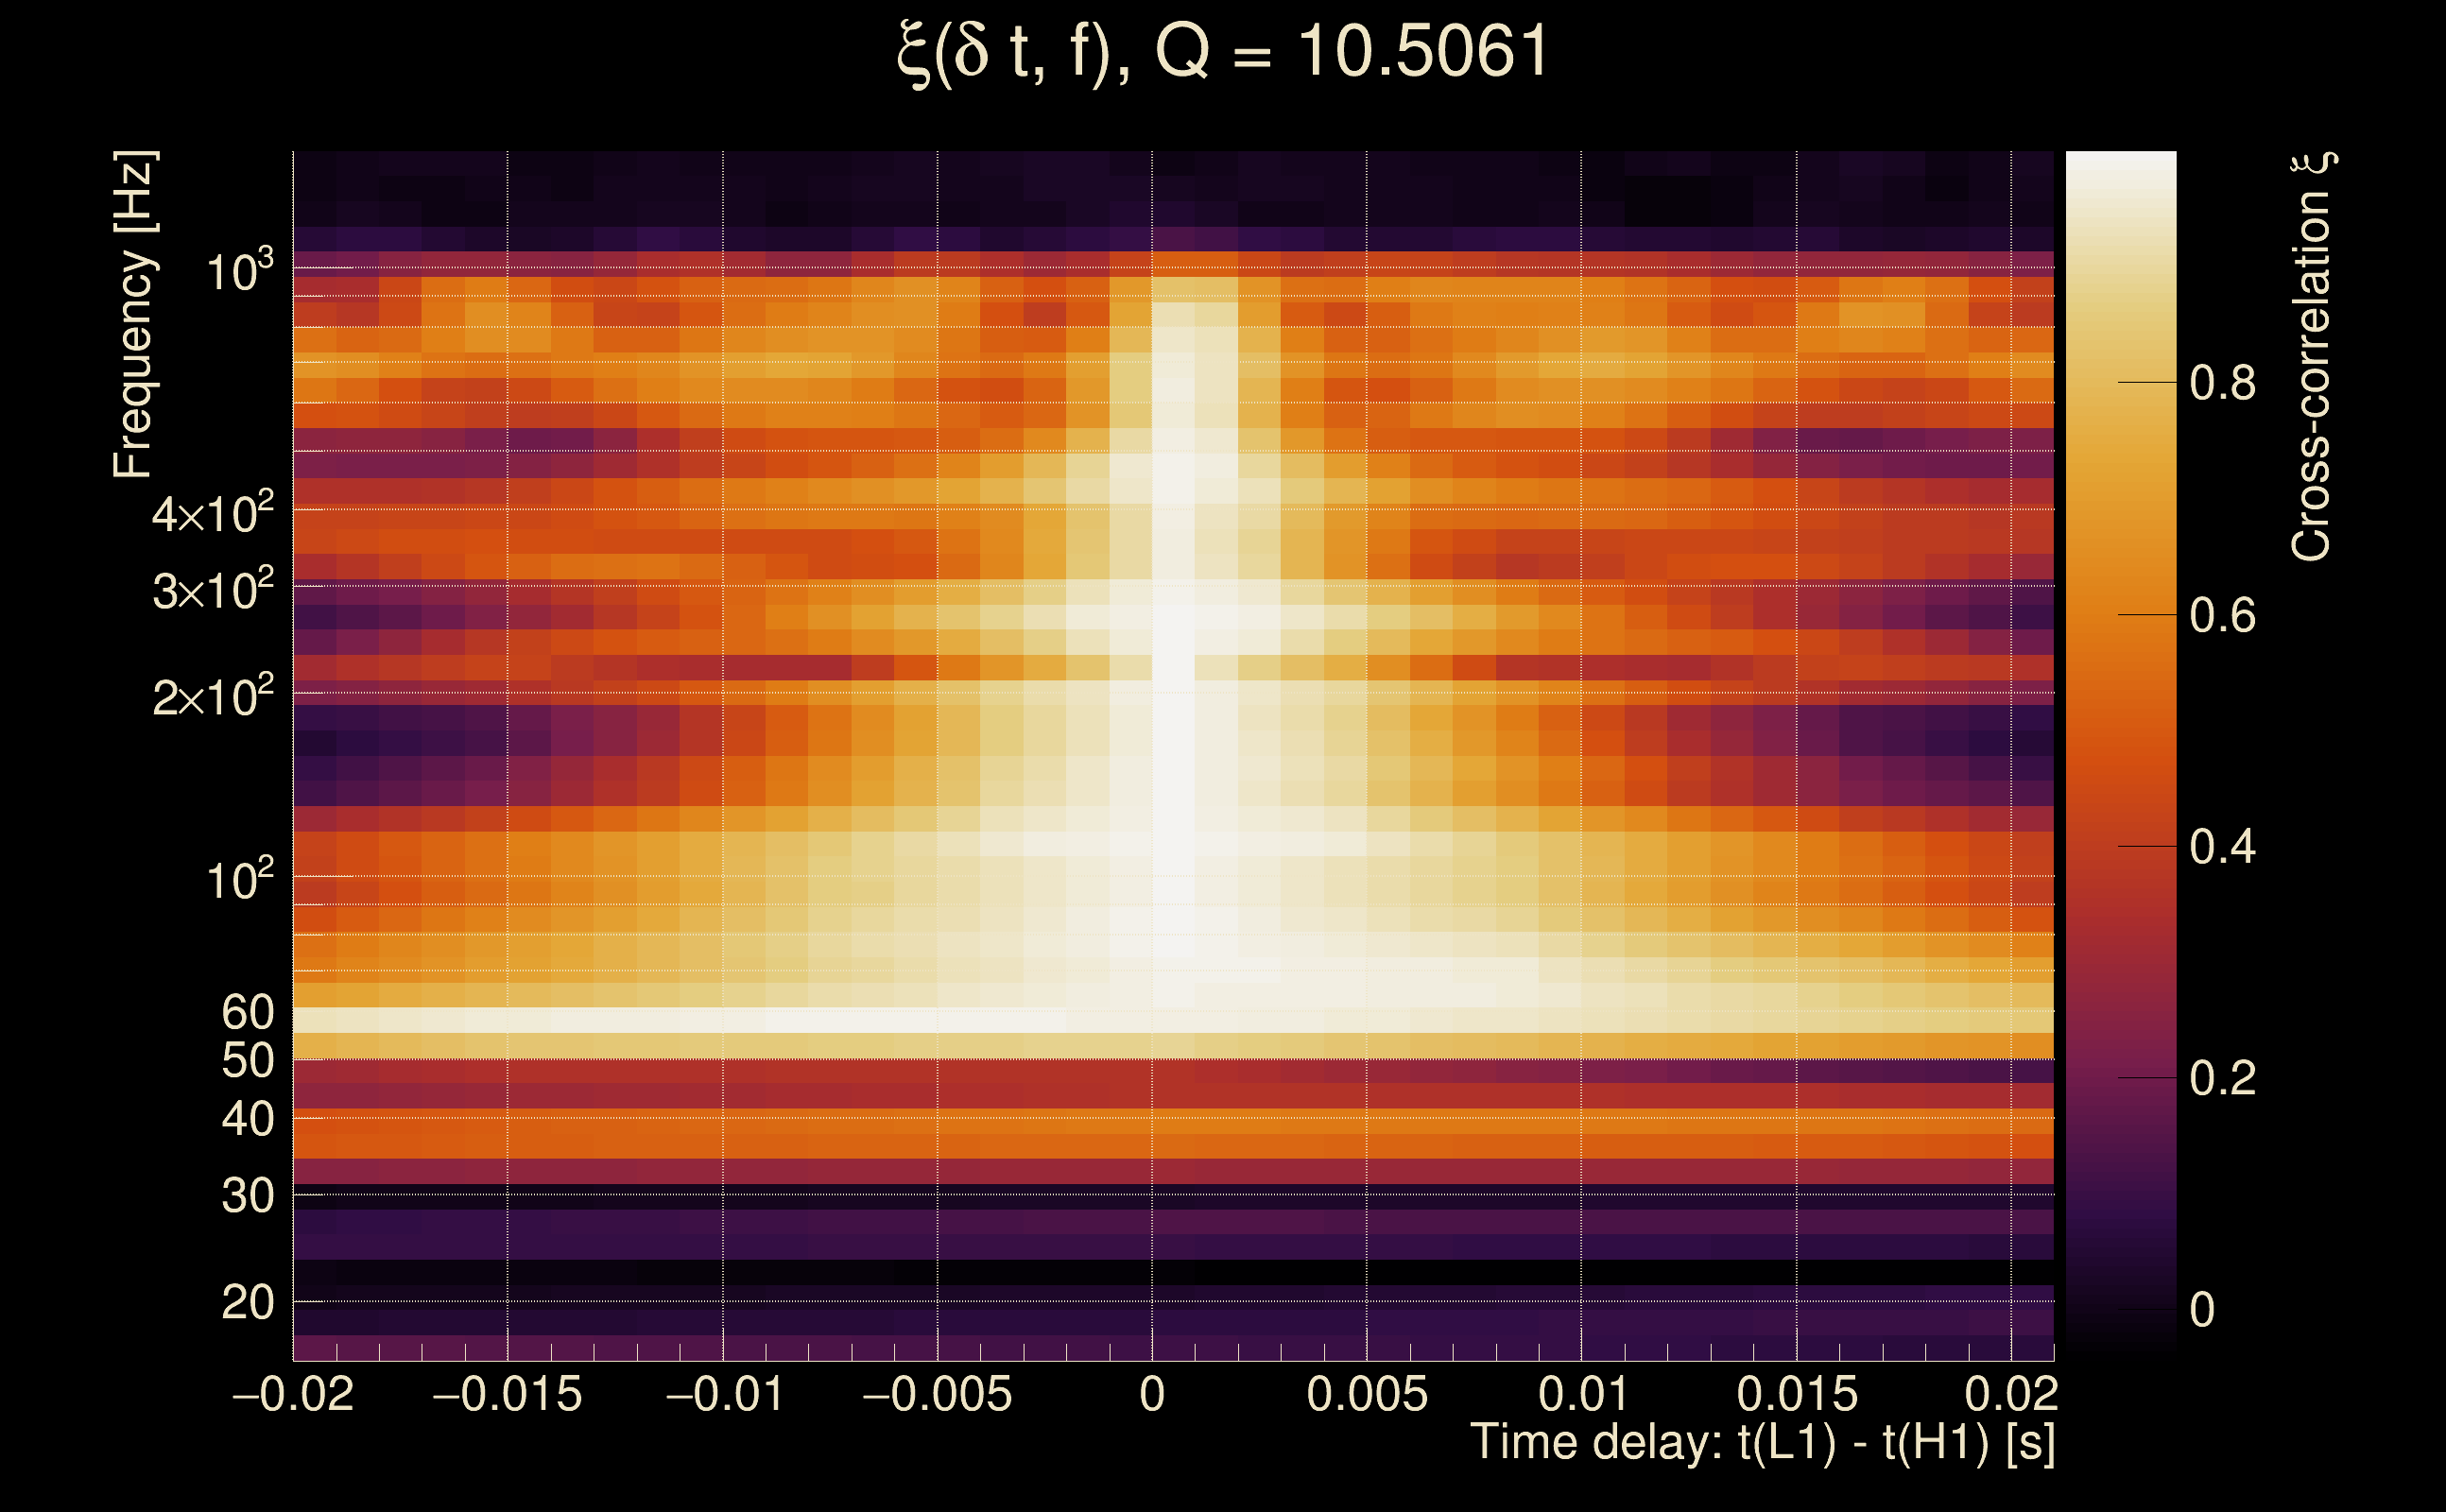Screen dimensions: 2446x1512
Task: Click the 0.015 x-axis tick label
Action: coord(1796,1394)
